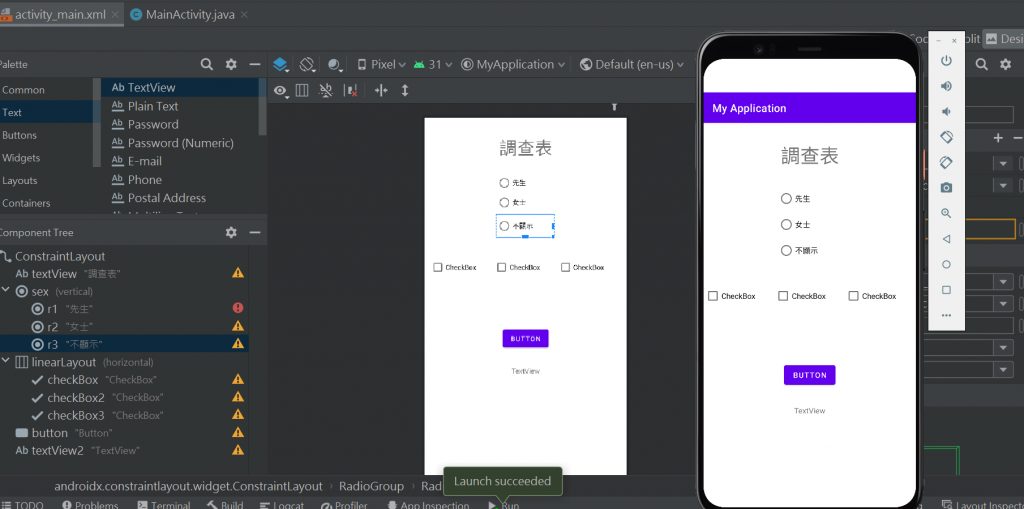Open the design surface layers selector
Screen dimensions: 1024x509
(x=280, y=65)
